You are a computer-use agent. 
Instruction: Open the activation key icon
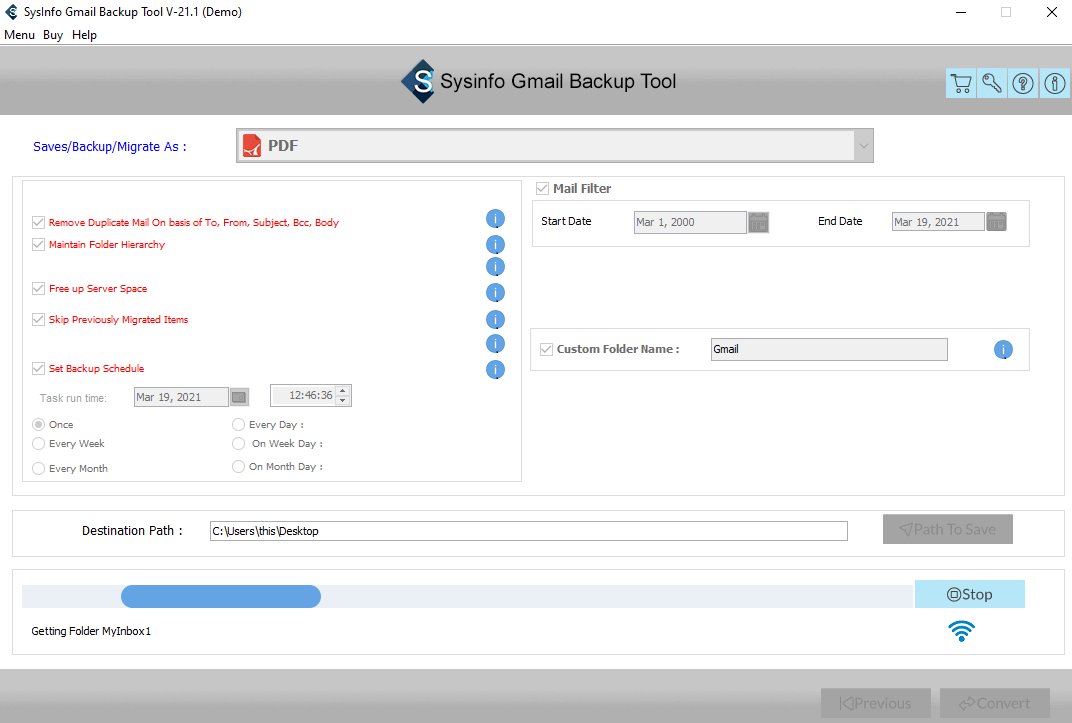point(991,83)
